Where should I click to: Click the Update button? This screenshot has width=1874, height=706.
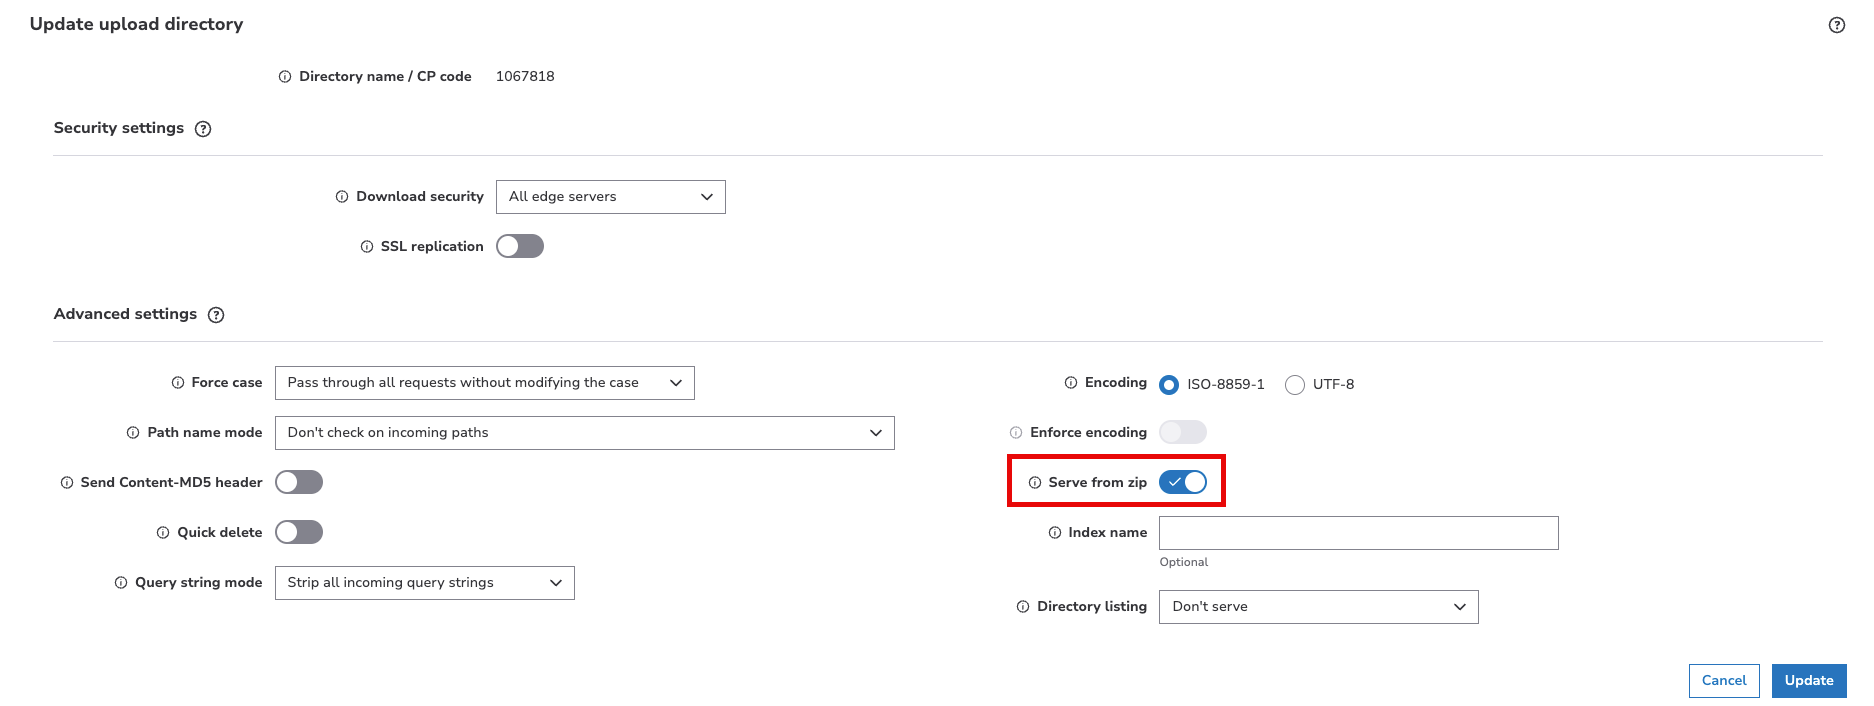[1808, 681]
